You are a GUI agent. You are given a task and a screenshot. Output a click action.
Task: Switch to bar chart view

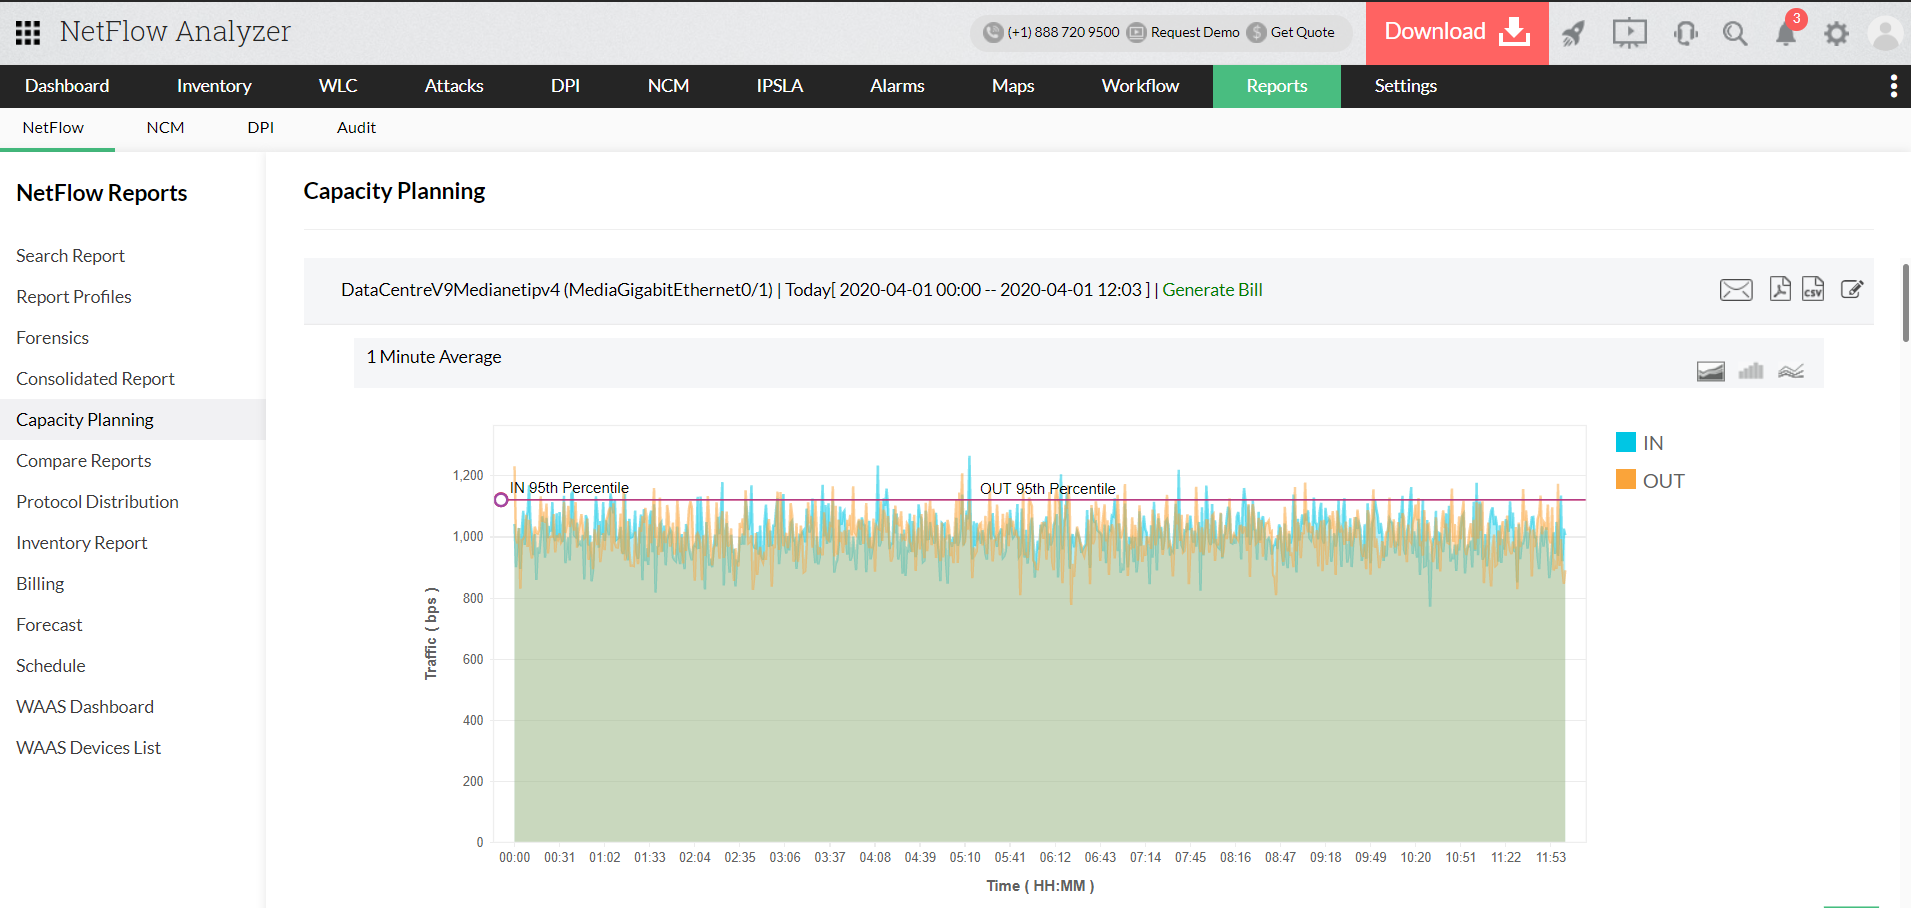[x=1750, y=372]
